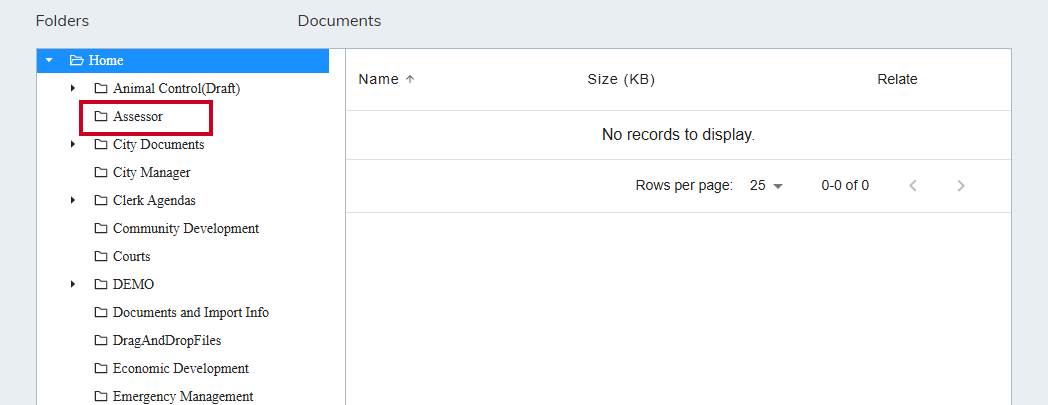The height and width of the screenshot is (405, 1048).
Task: Sort documents by Size (KB) column
Action: point(621,80)
